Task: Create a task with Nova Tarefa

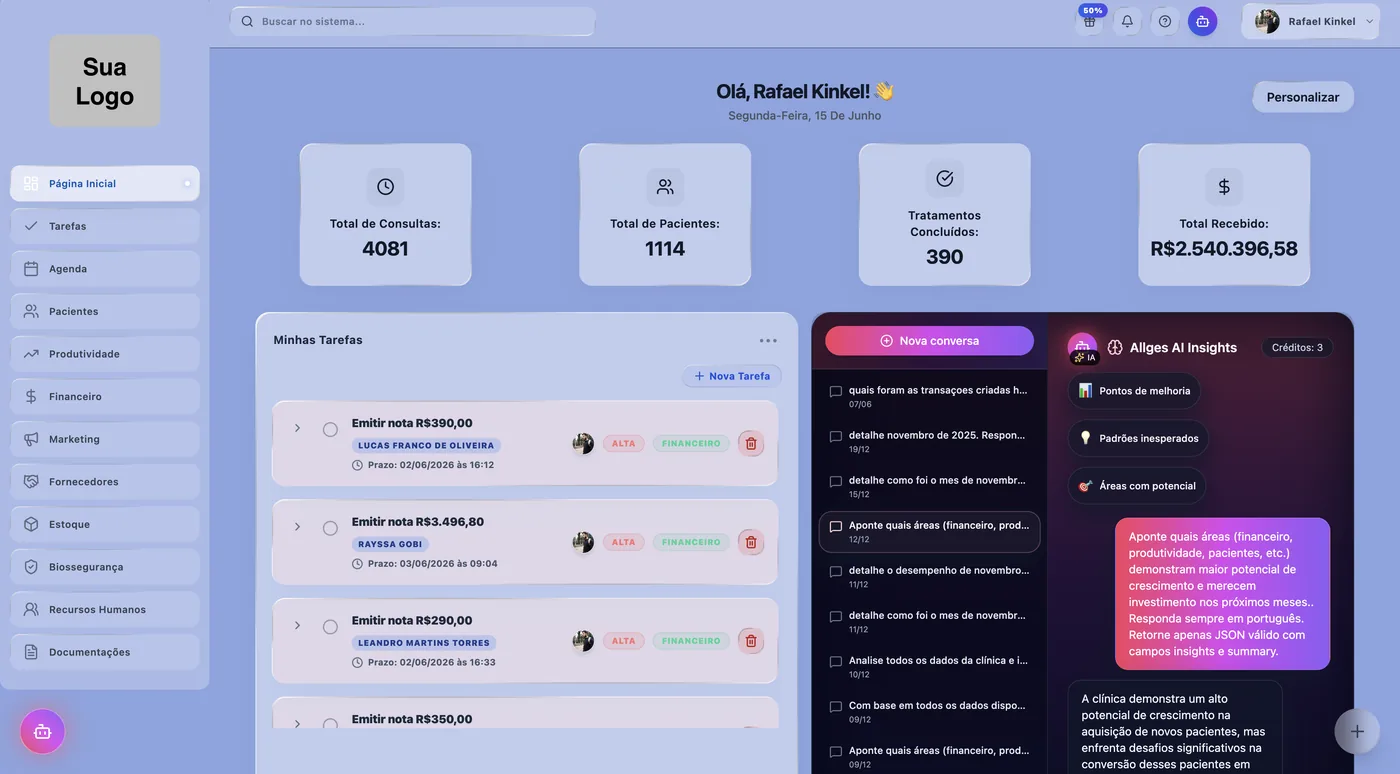Action: [732, 376]
